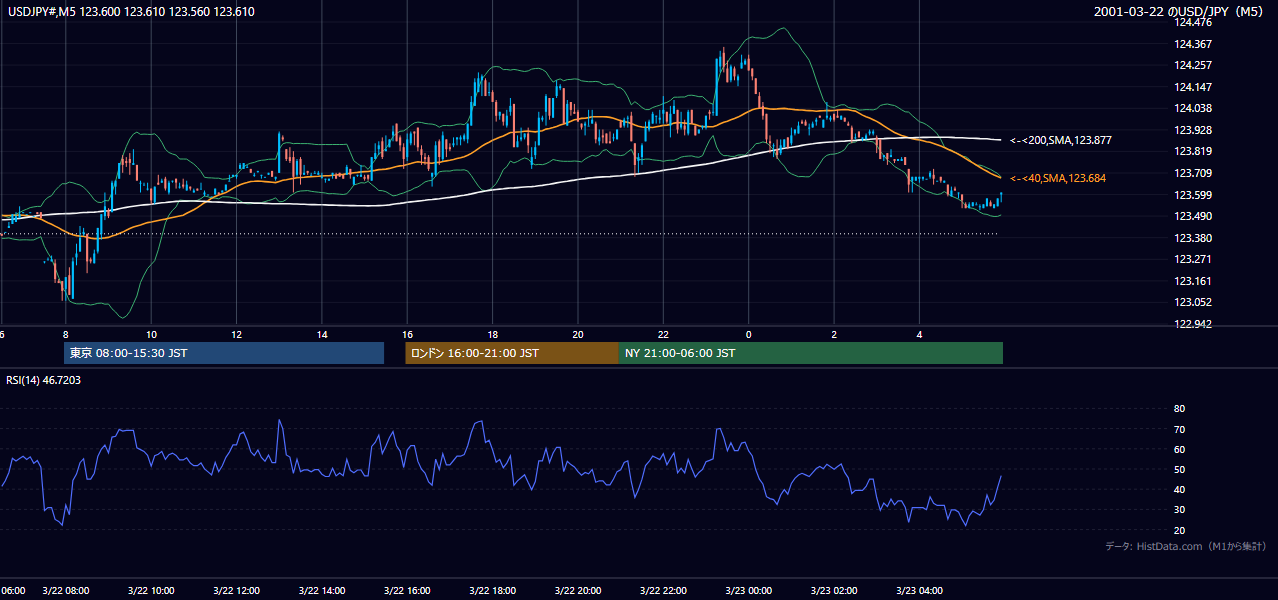This screenshot has width=1278, height=600.
Task: Click the 123.819 price axis label
Action: [1192, 152]
